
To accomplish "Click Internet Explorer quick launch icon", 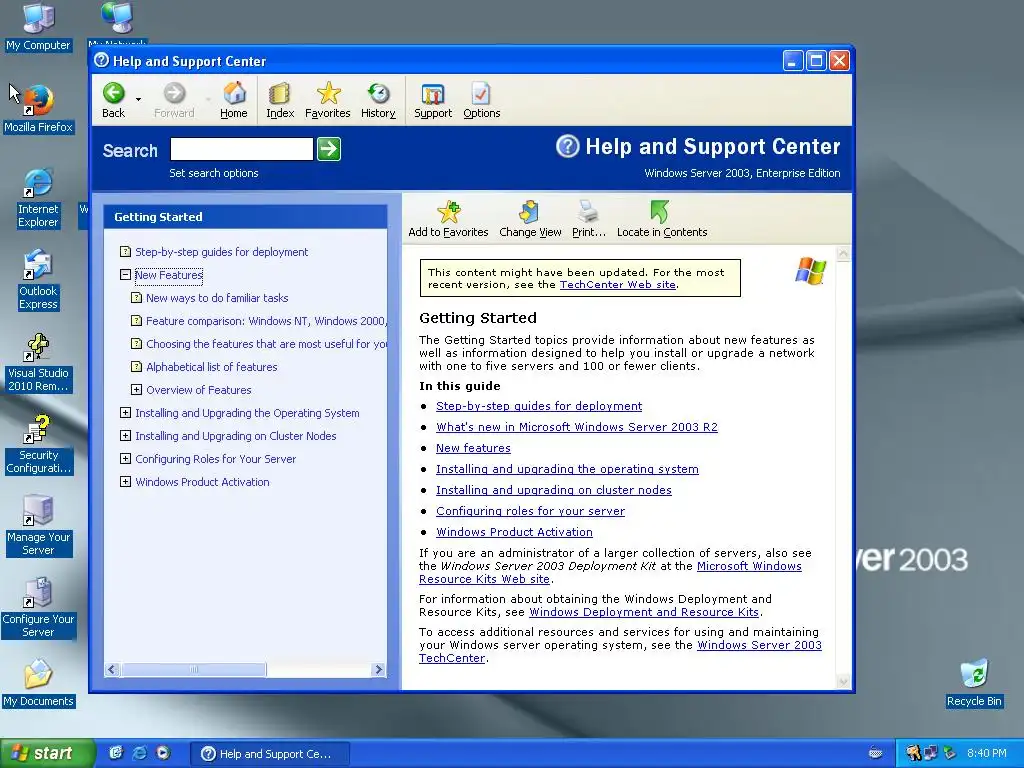I will (x=139, y=753).
